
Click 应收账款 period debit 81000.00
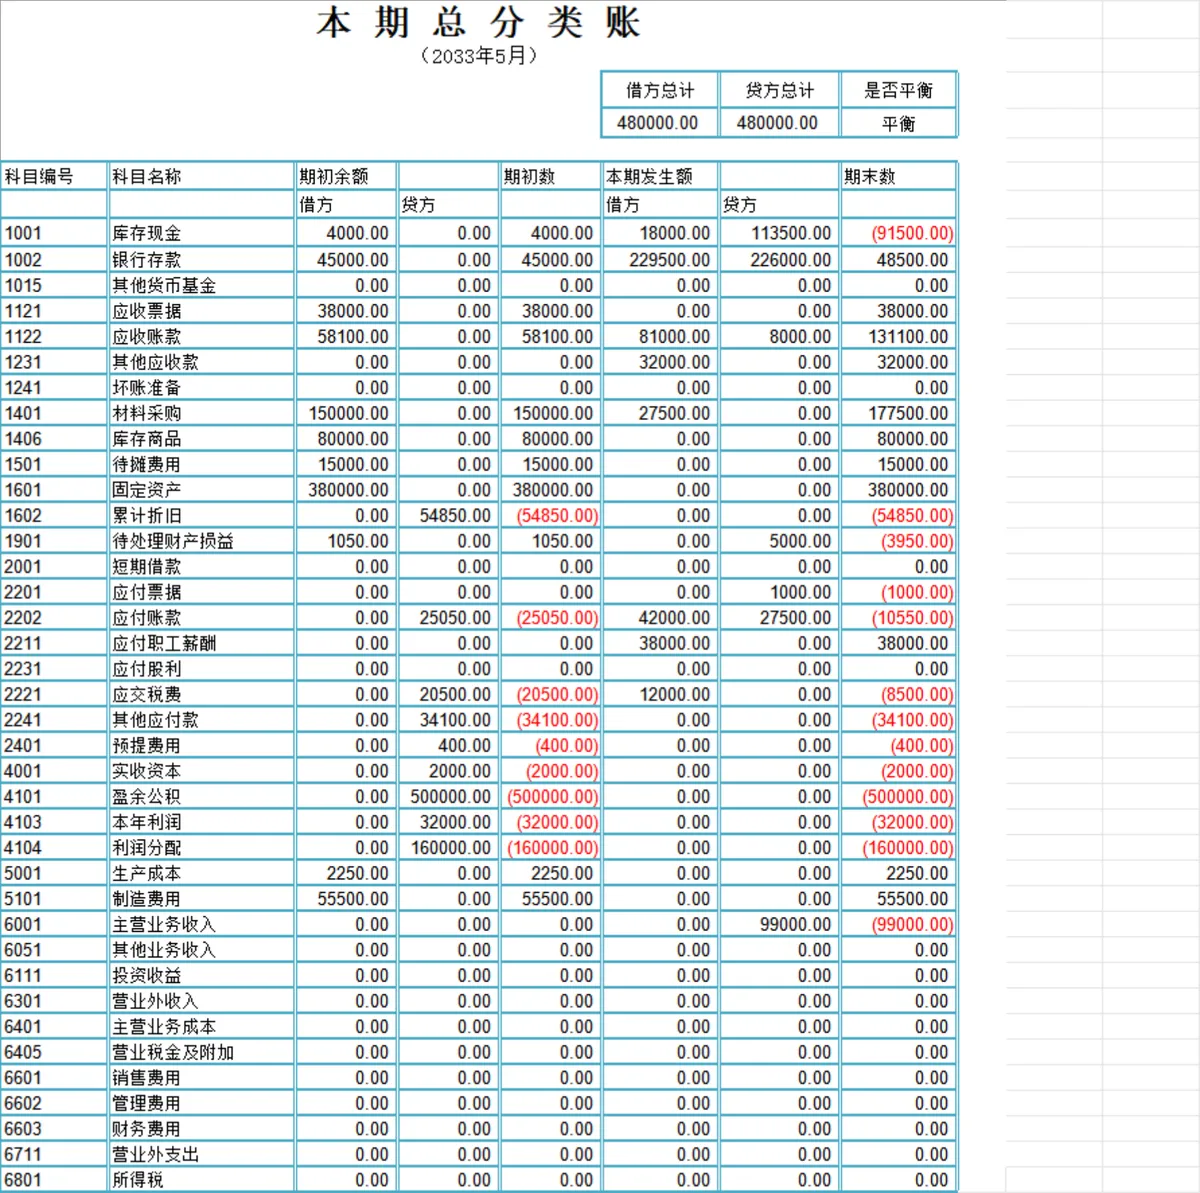(x=675, y=337)
